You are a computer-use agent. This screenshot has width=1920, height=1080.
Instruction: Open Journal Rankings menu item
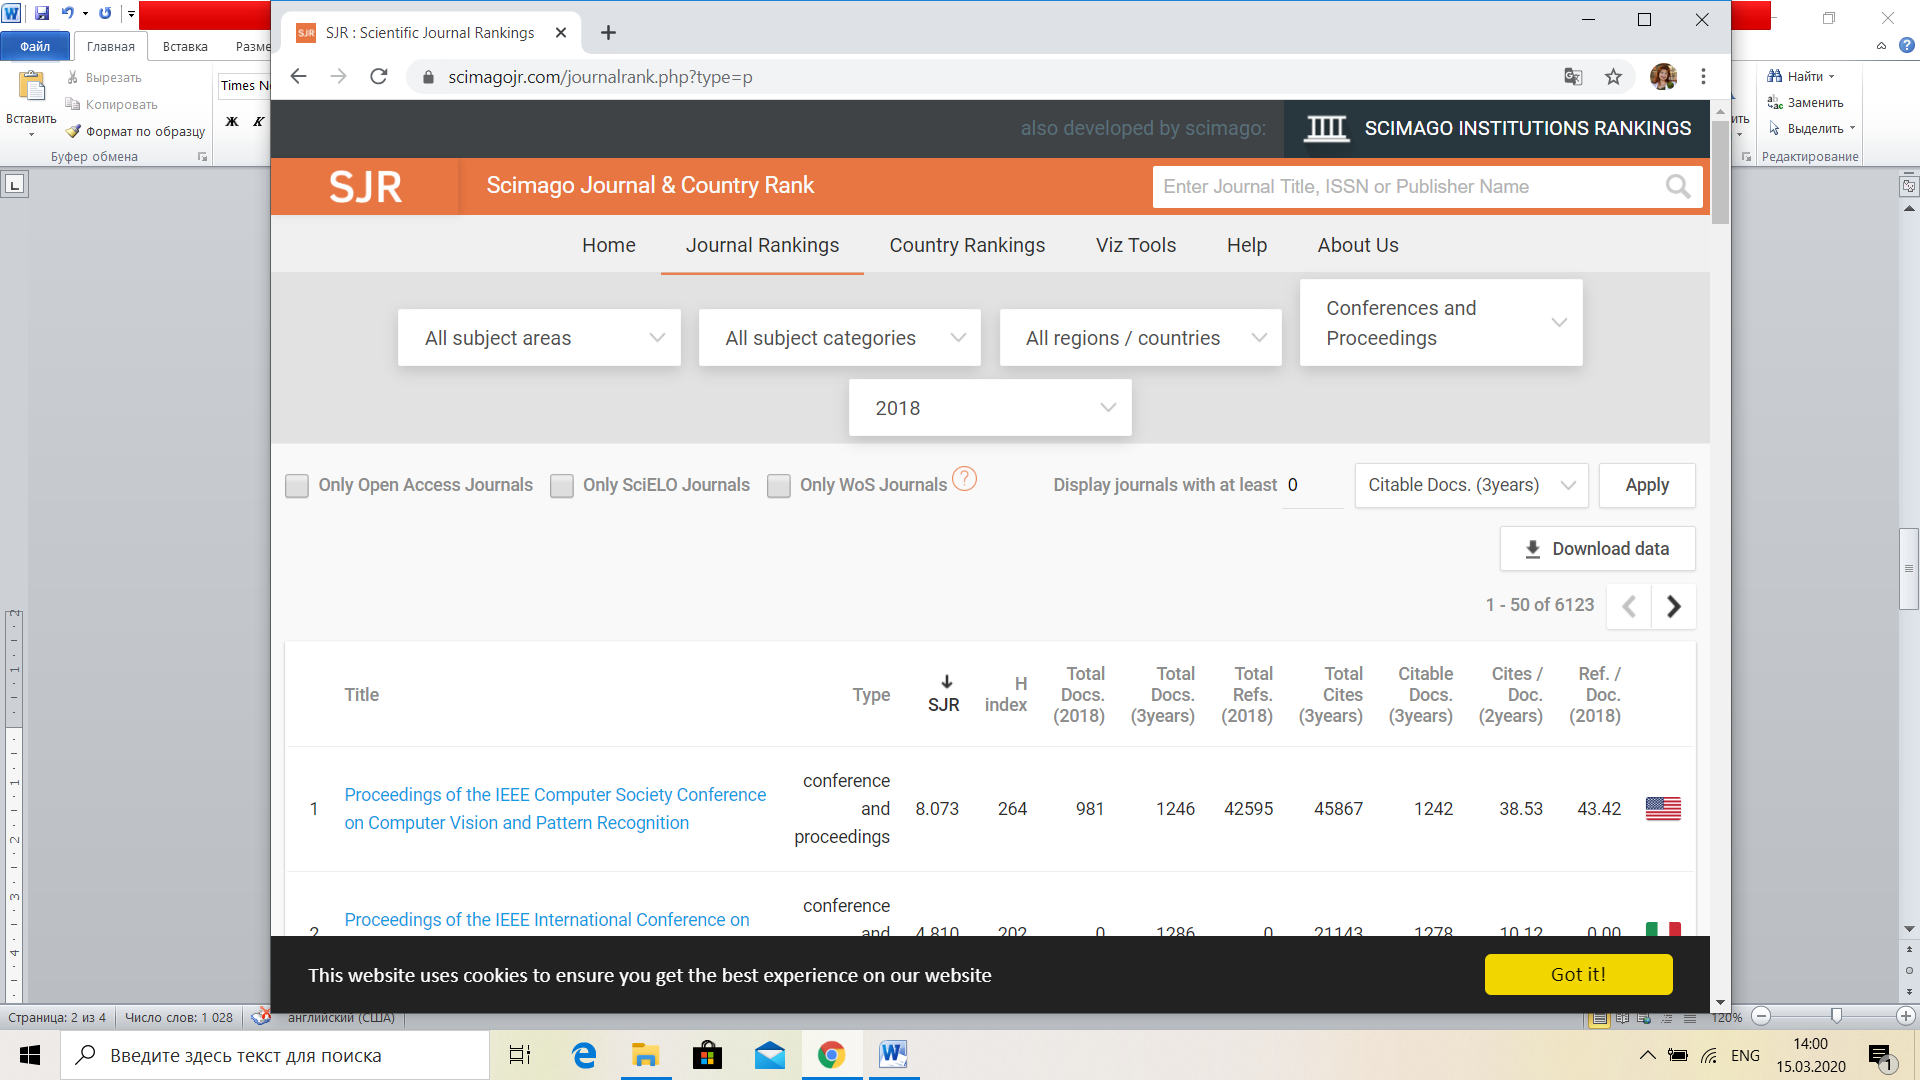[762, 245]
